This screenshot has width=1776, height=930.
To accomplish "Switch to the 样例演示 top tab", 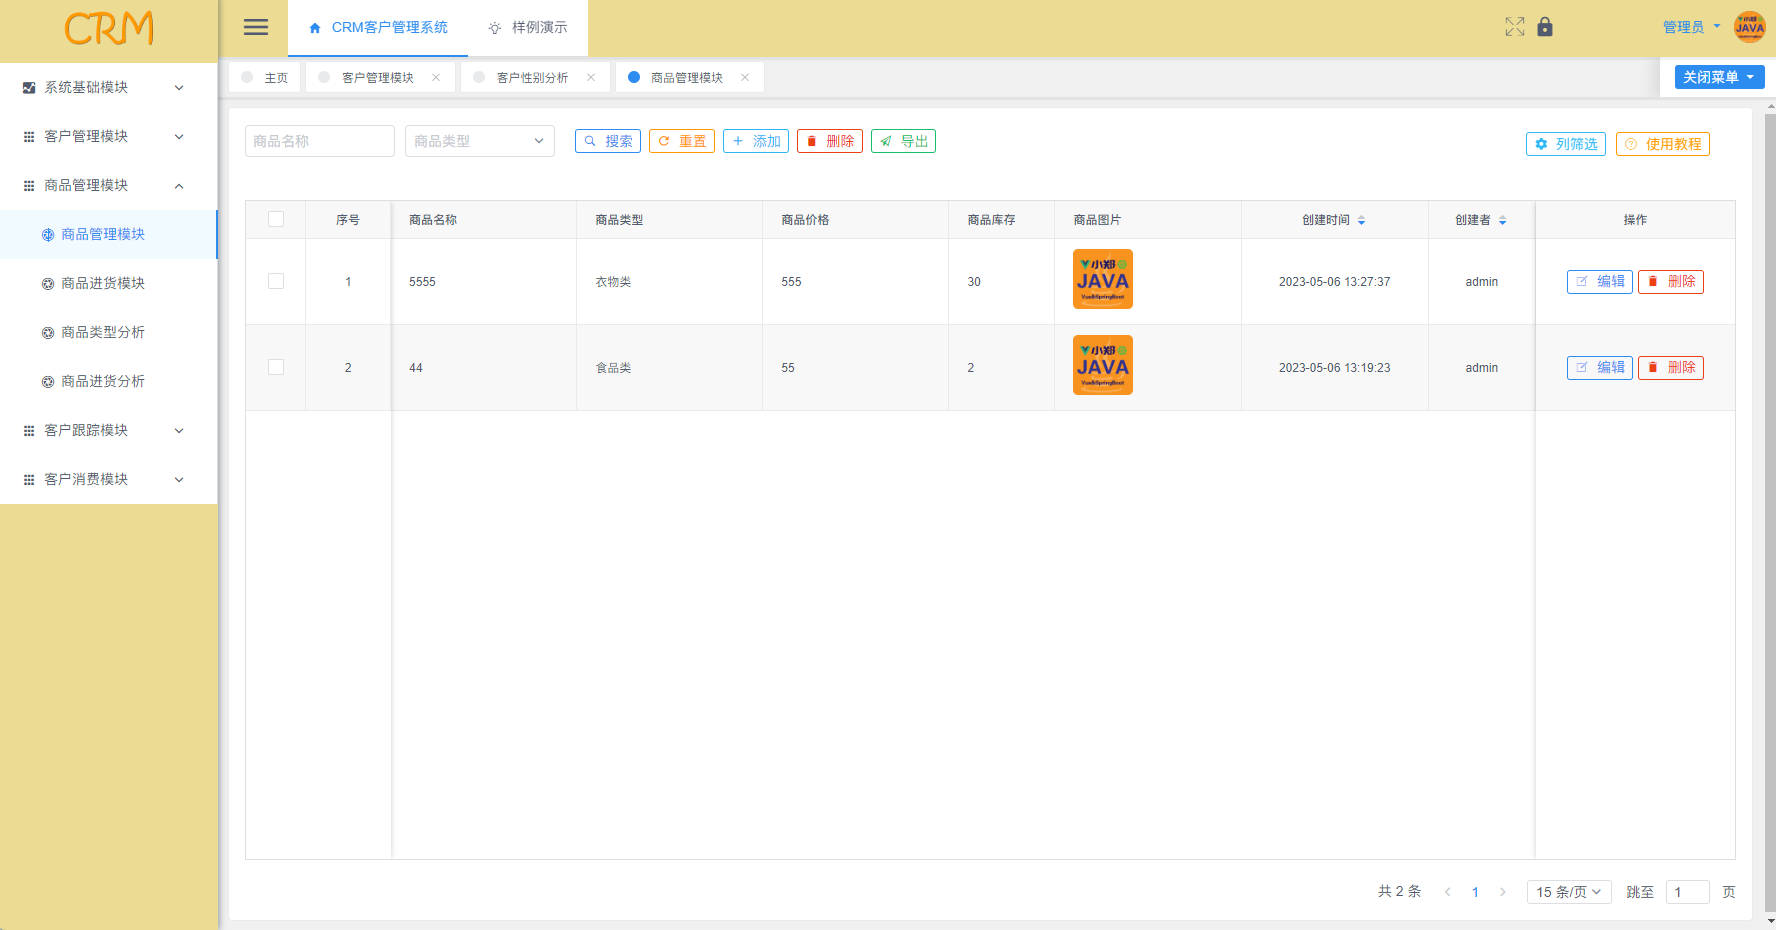I will point(528,27).
